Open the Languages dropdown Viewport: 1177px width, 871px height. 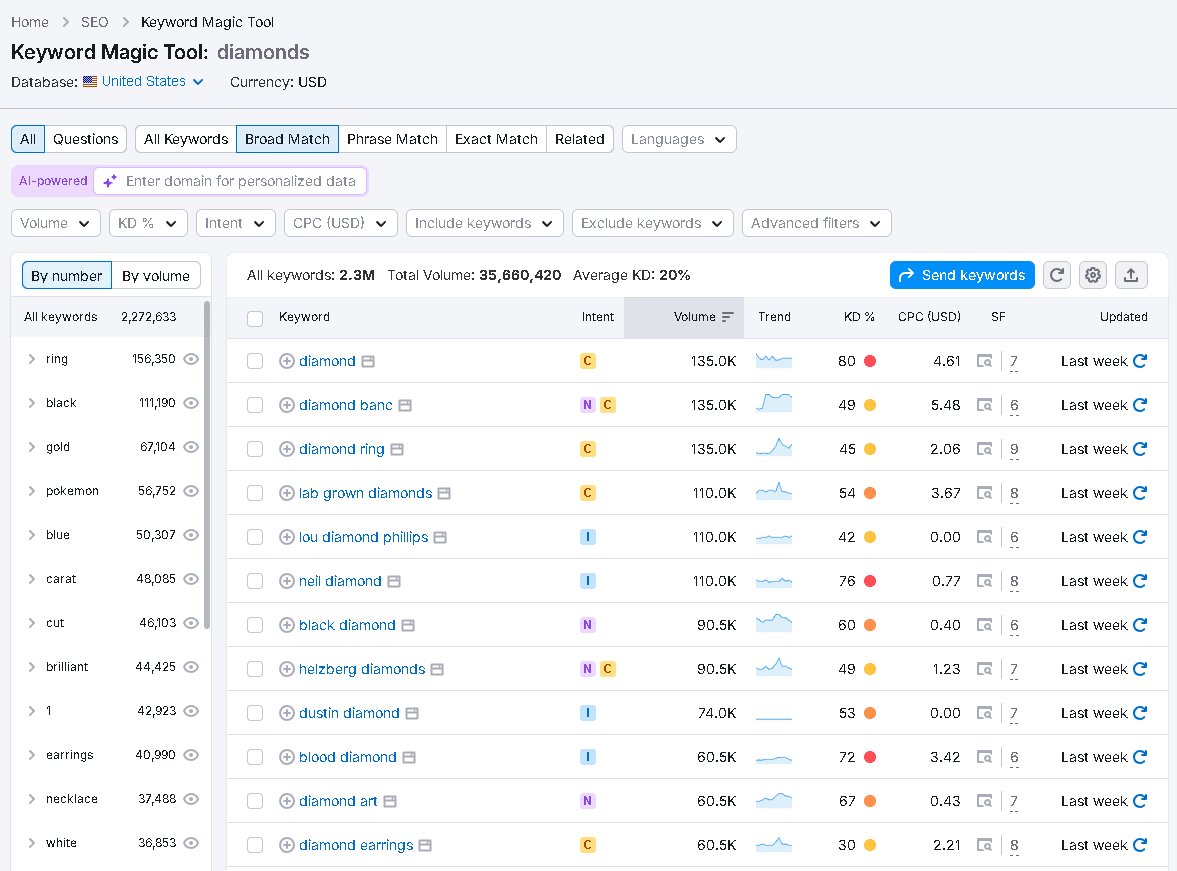pos(679,139)
